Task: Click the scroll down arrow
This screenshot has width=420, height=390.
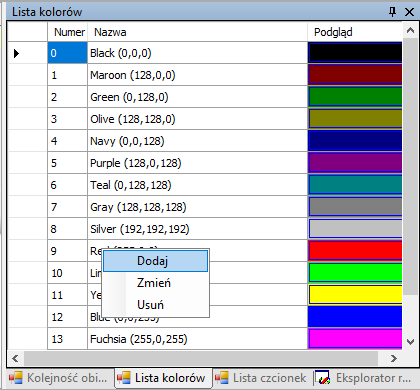Action: 410,342
